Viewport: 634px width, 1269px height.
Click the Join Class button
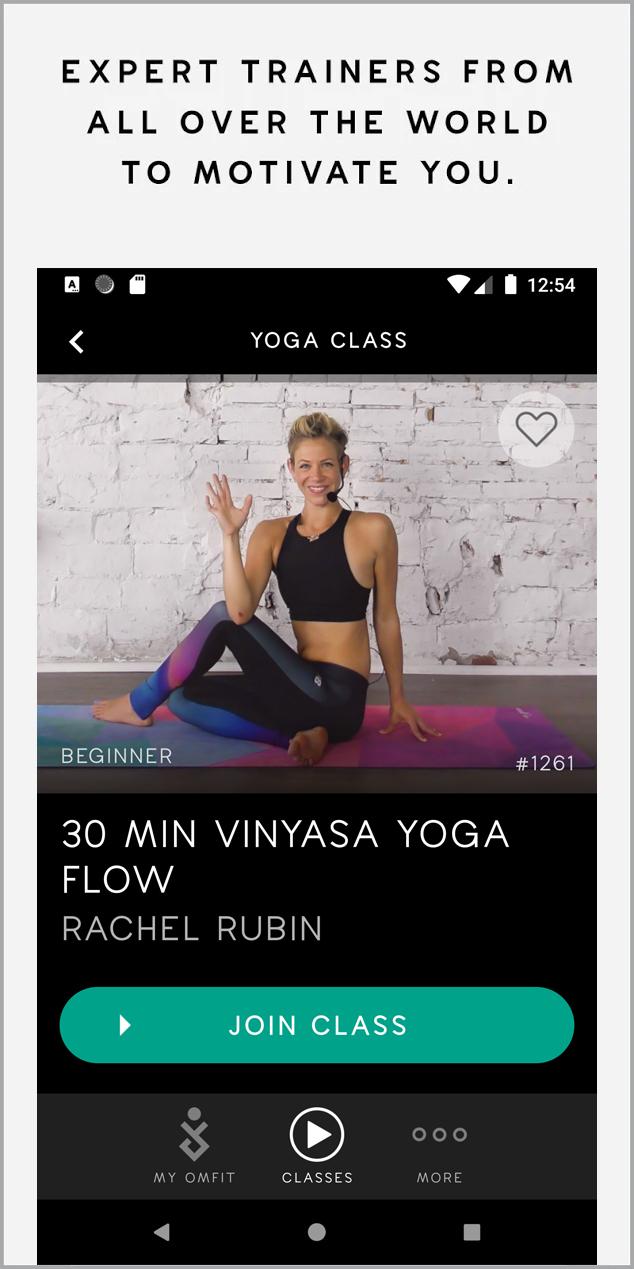click(x=317, y=1025)
